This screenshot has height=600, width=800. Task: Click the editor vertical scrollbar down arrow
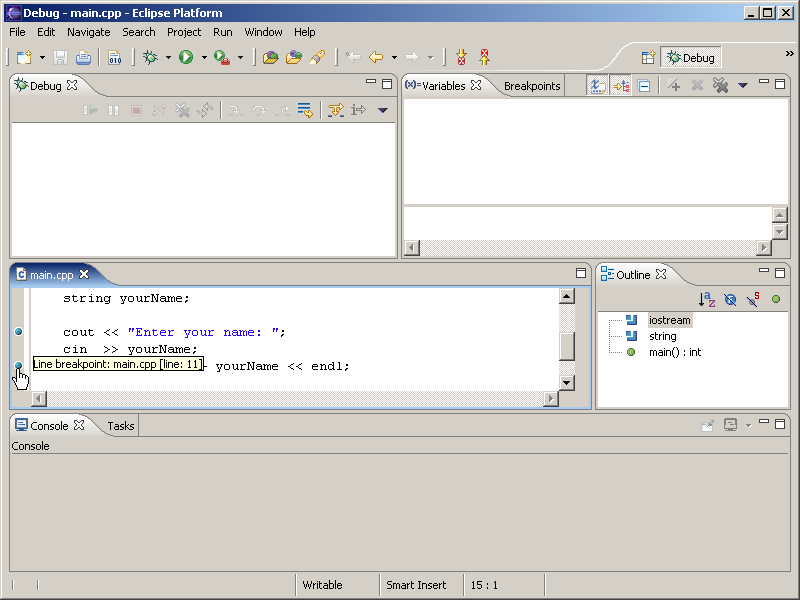point(567,383)
